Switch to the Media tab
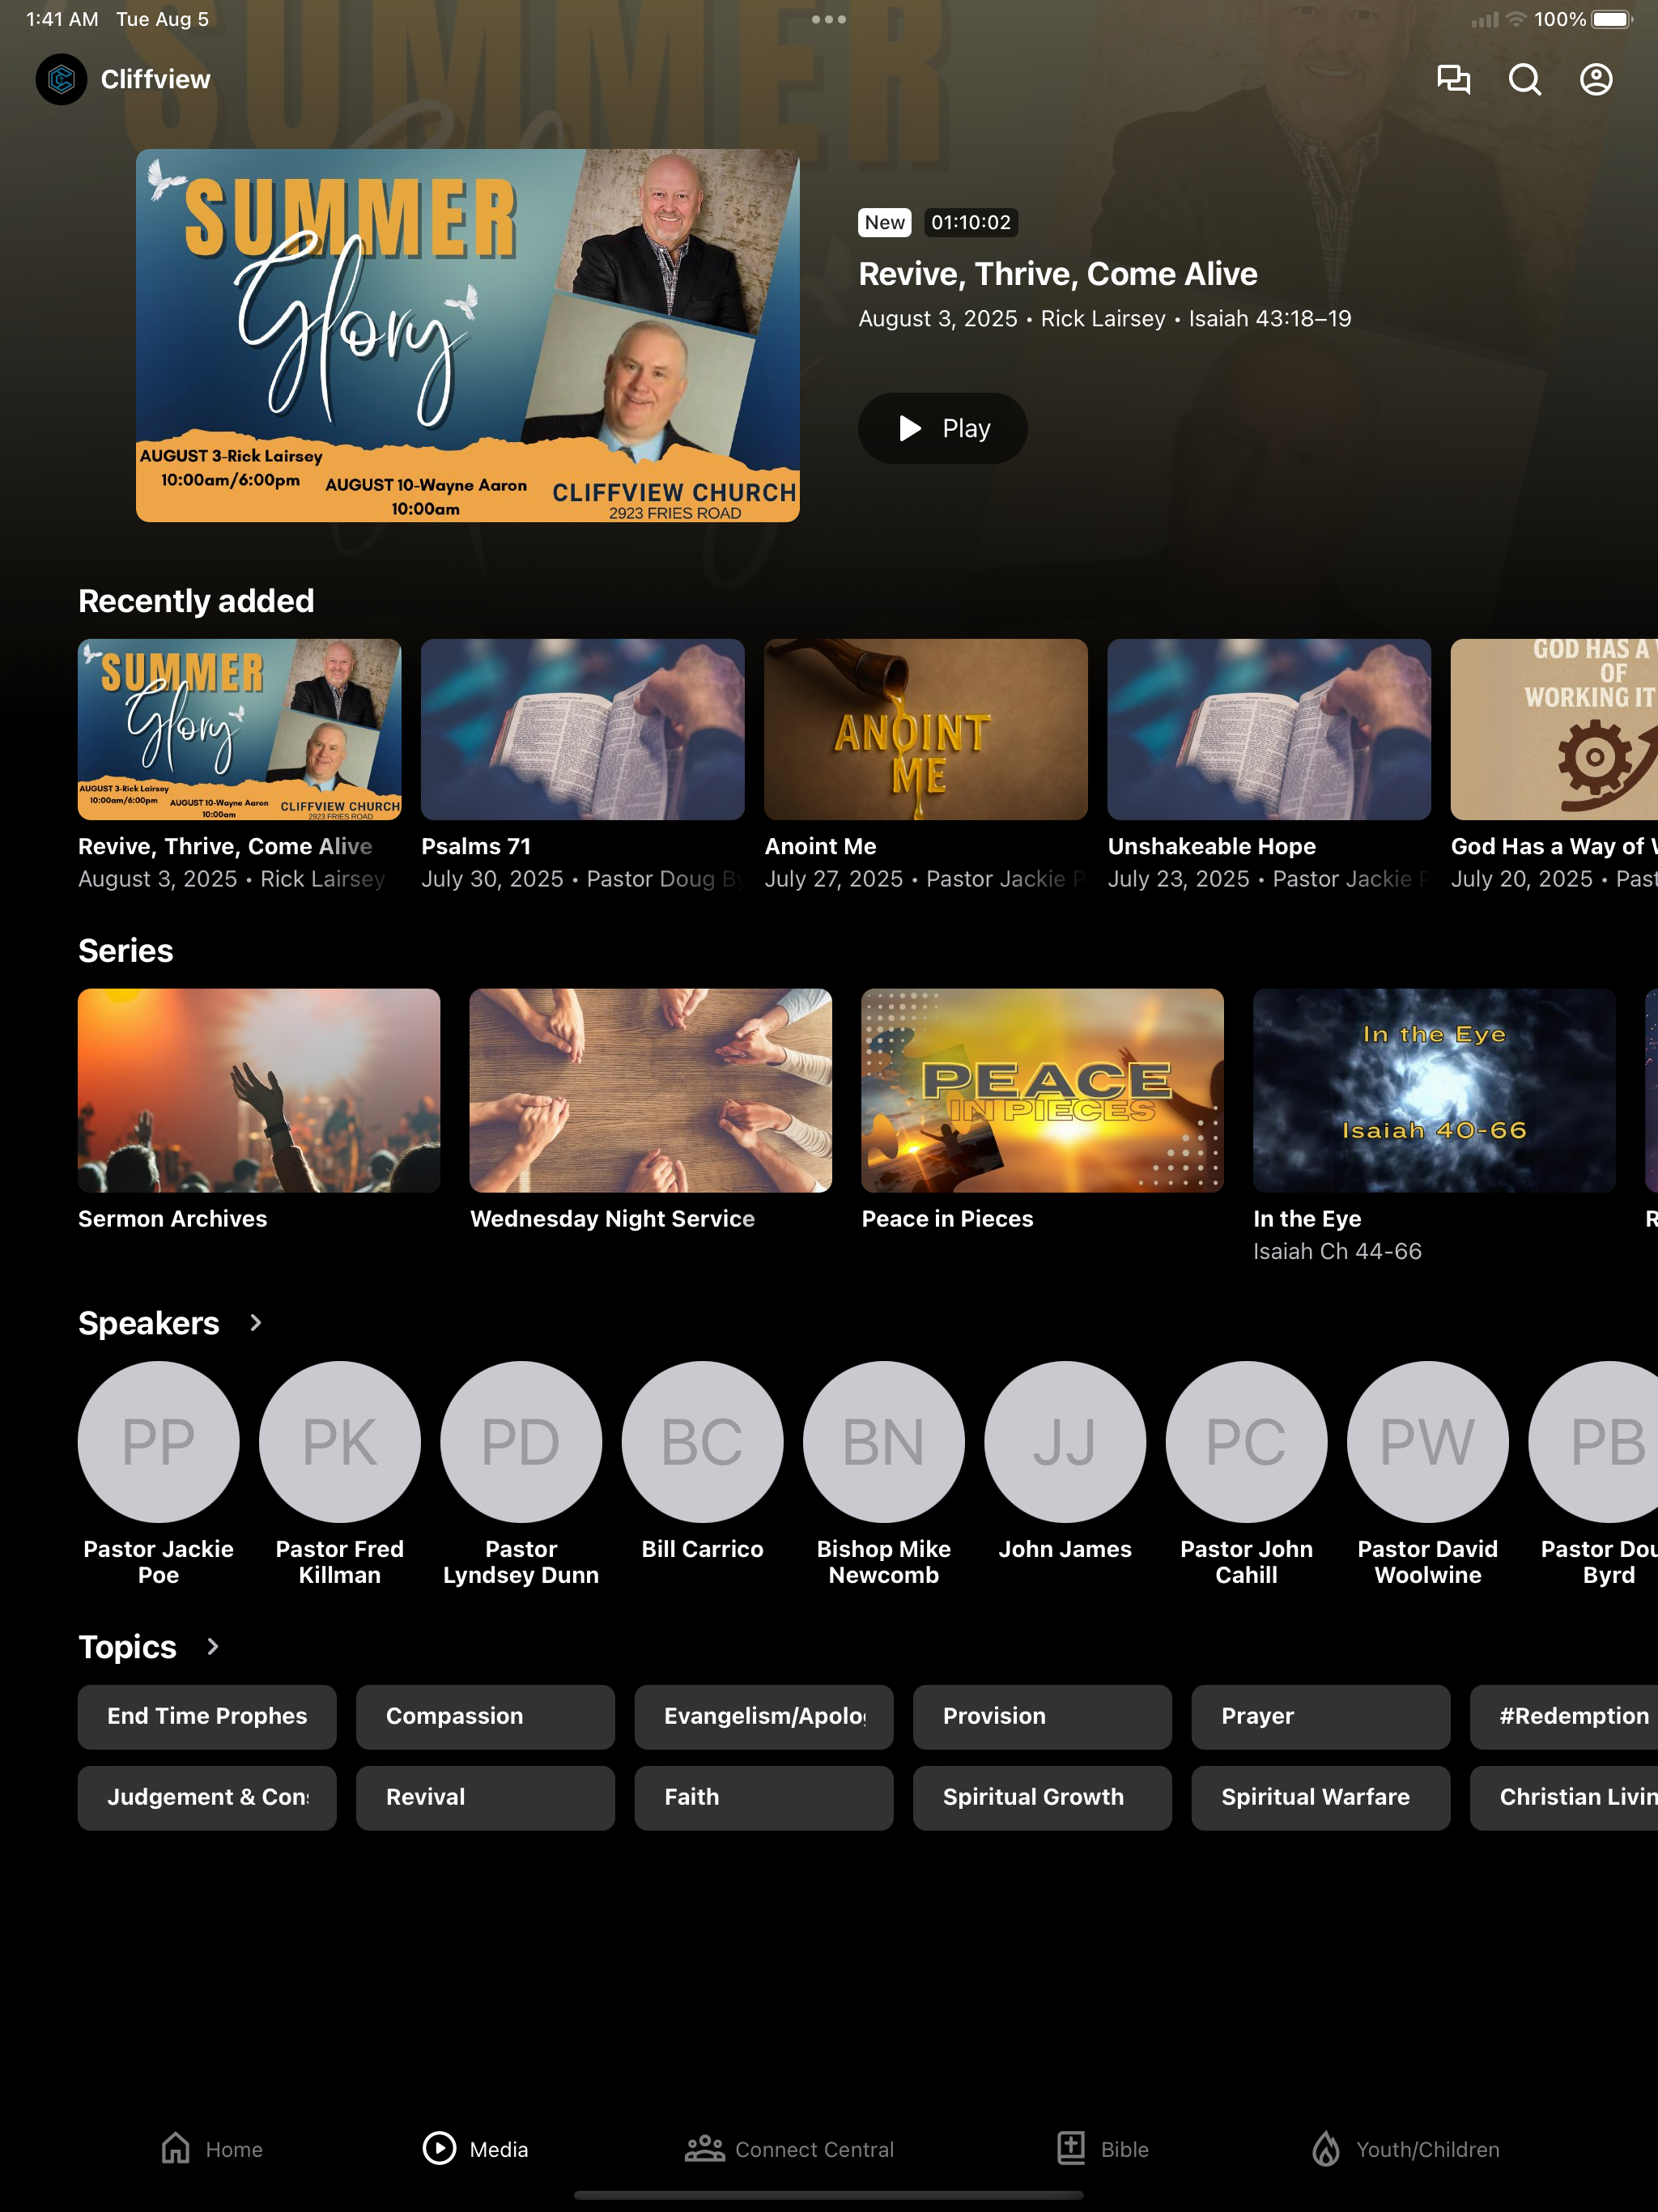This screenshot has width=1658, height=2212. [475, 2149]
